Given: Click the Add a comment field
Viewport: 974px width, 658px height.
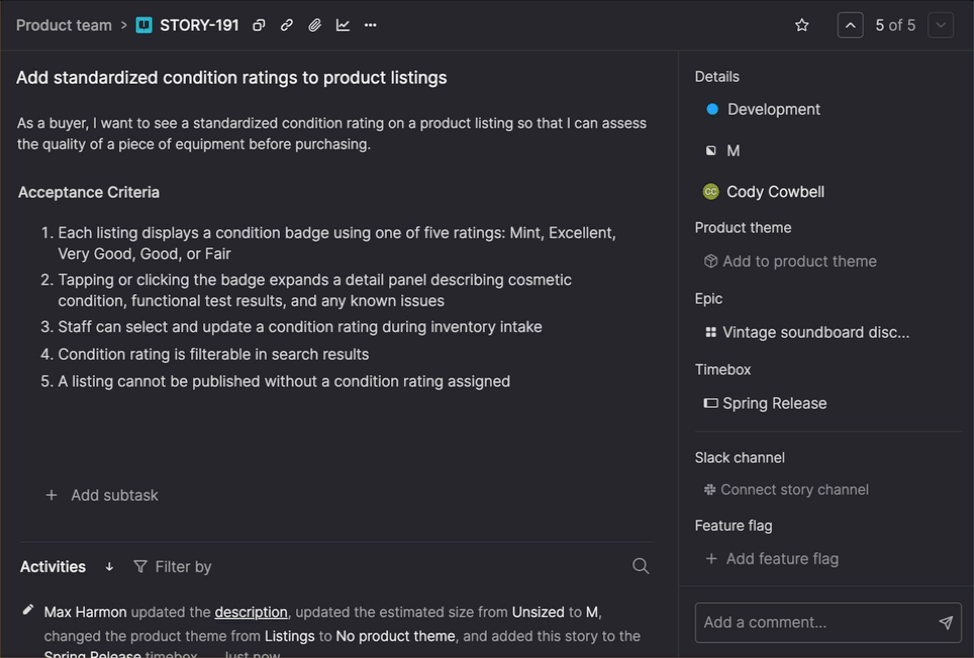Looking at the screenshot, I should point(814,622).
